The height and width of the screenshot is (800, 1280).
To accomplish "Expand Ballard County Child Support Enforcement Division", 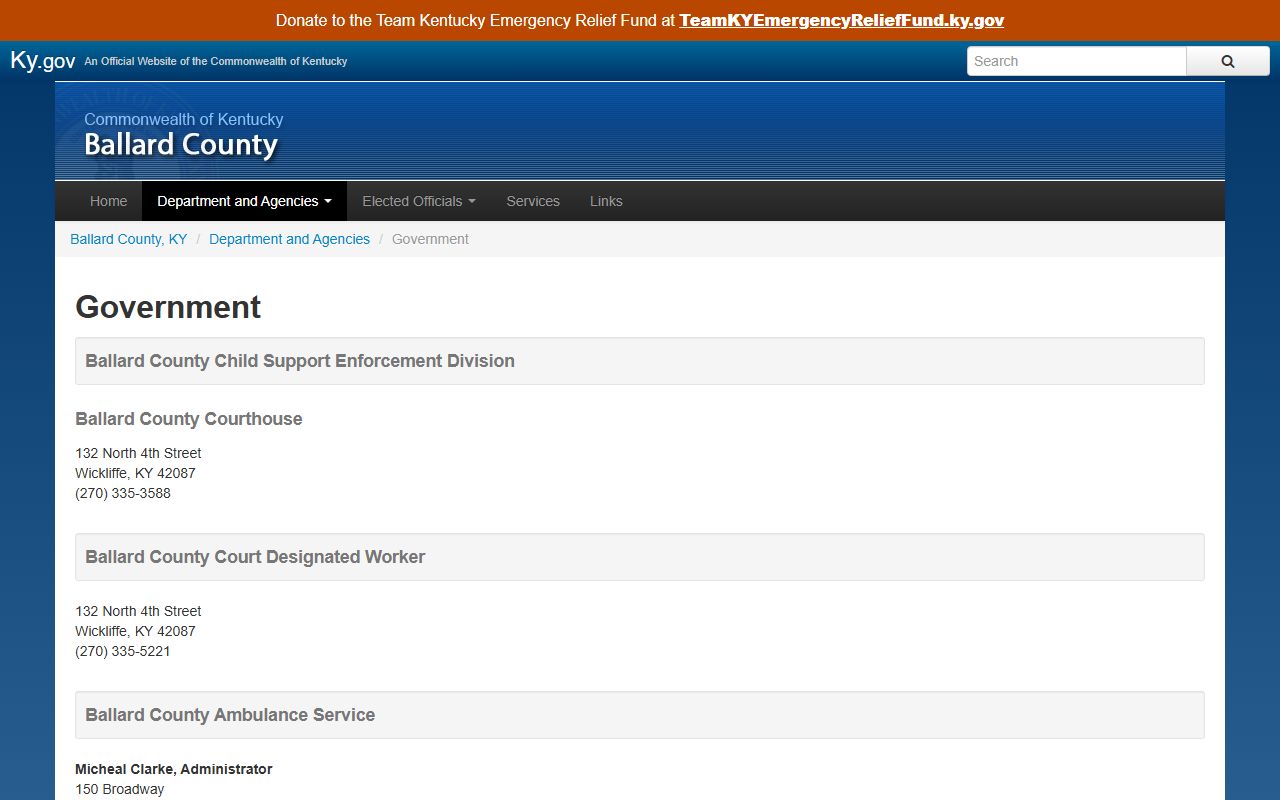I will [640, 361].
